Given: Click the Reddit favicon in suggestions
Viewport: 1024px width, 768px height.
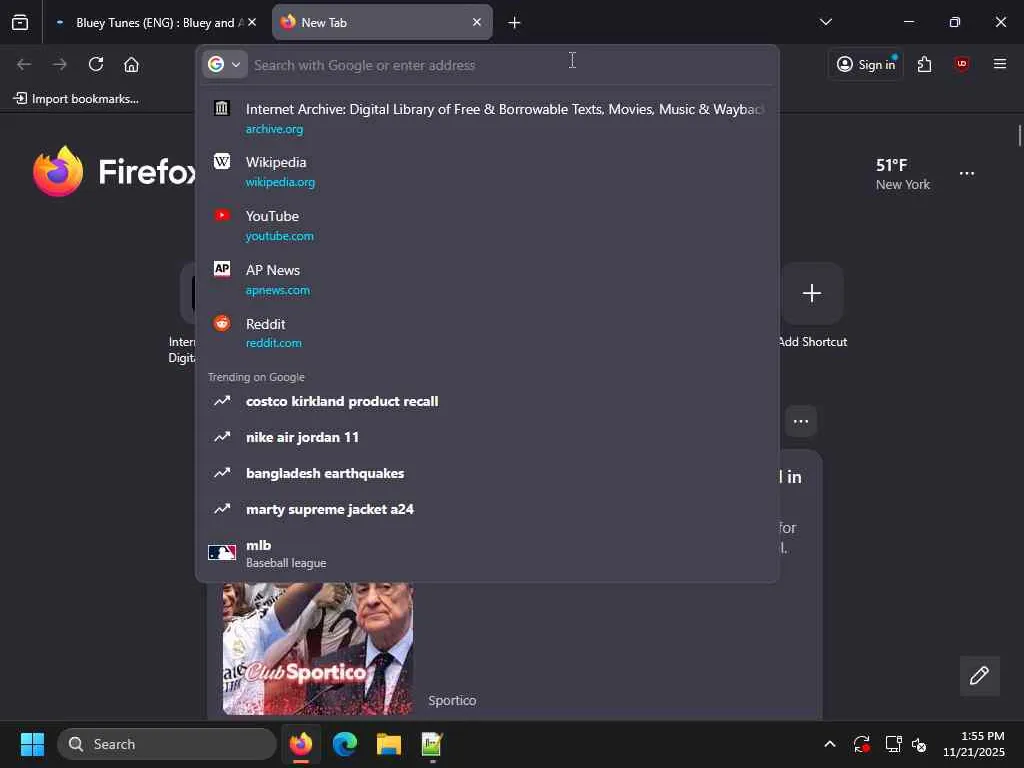Looking at the screenshot, I should (222, 323).
